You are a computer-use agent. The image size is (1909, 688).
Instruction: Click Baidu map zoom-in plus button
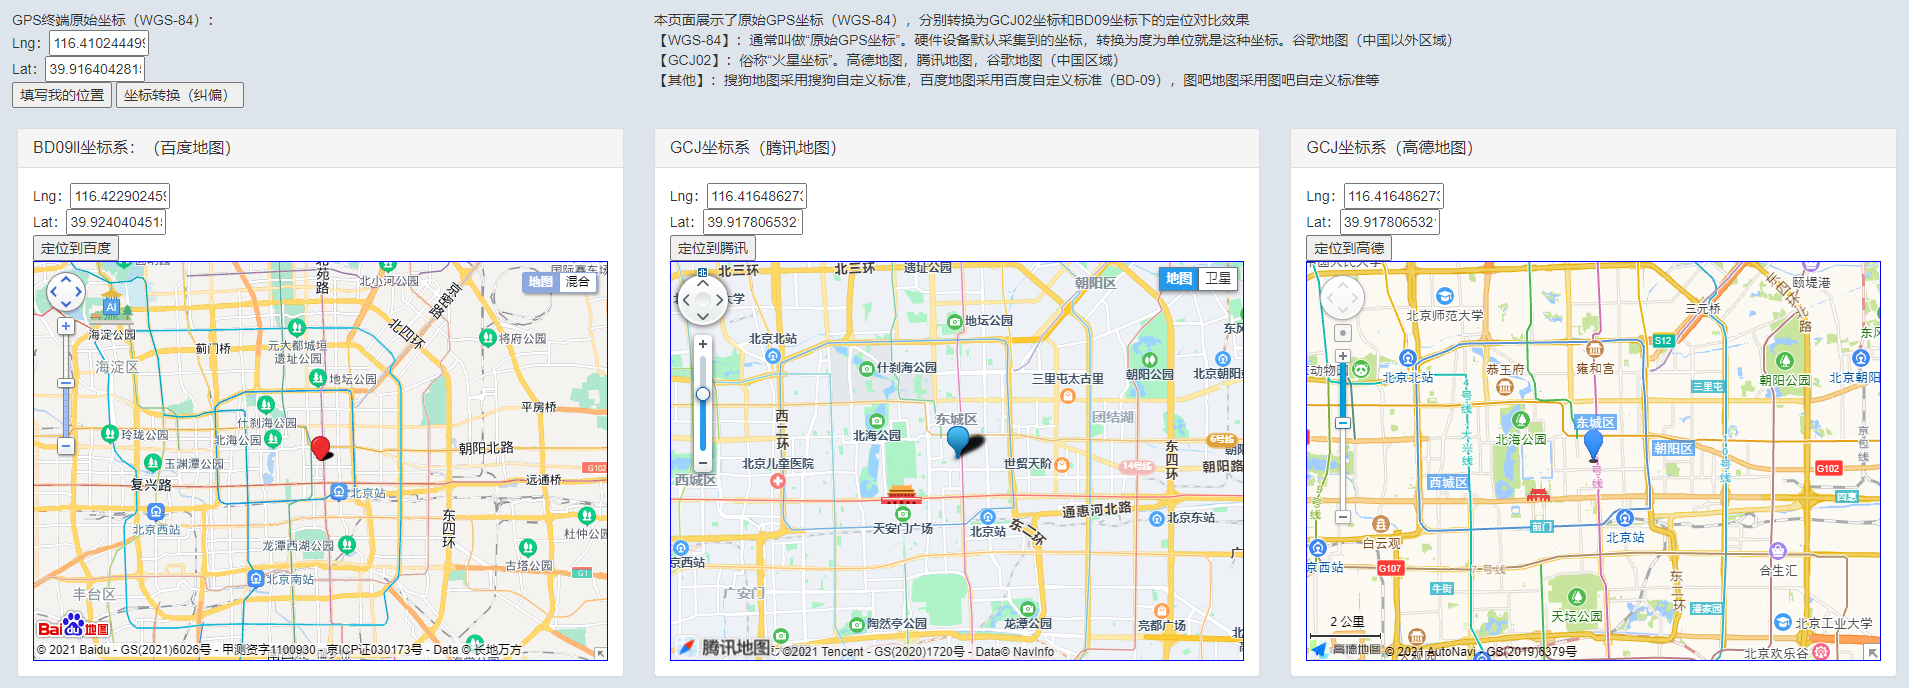coord(65,326)
